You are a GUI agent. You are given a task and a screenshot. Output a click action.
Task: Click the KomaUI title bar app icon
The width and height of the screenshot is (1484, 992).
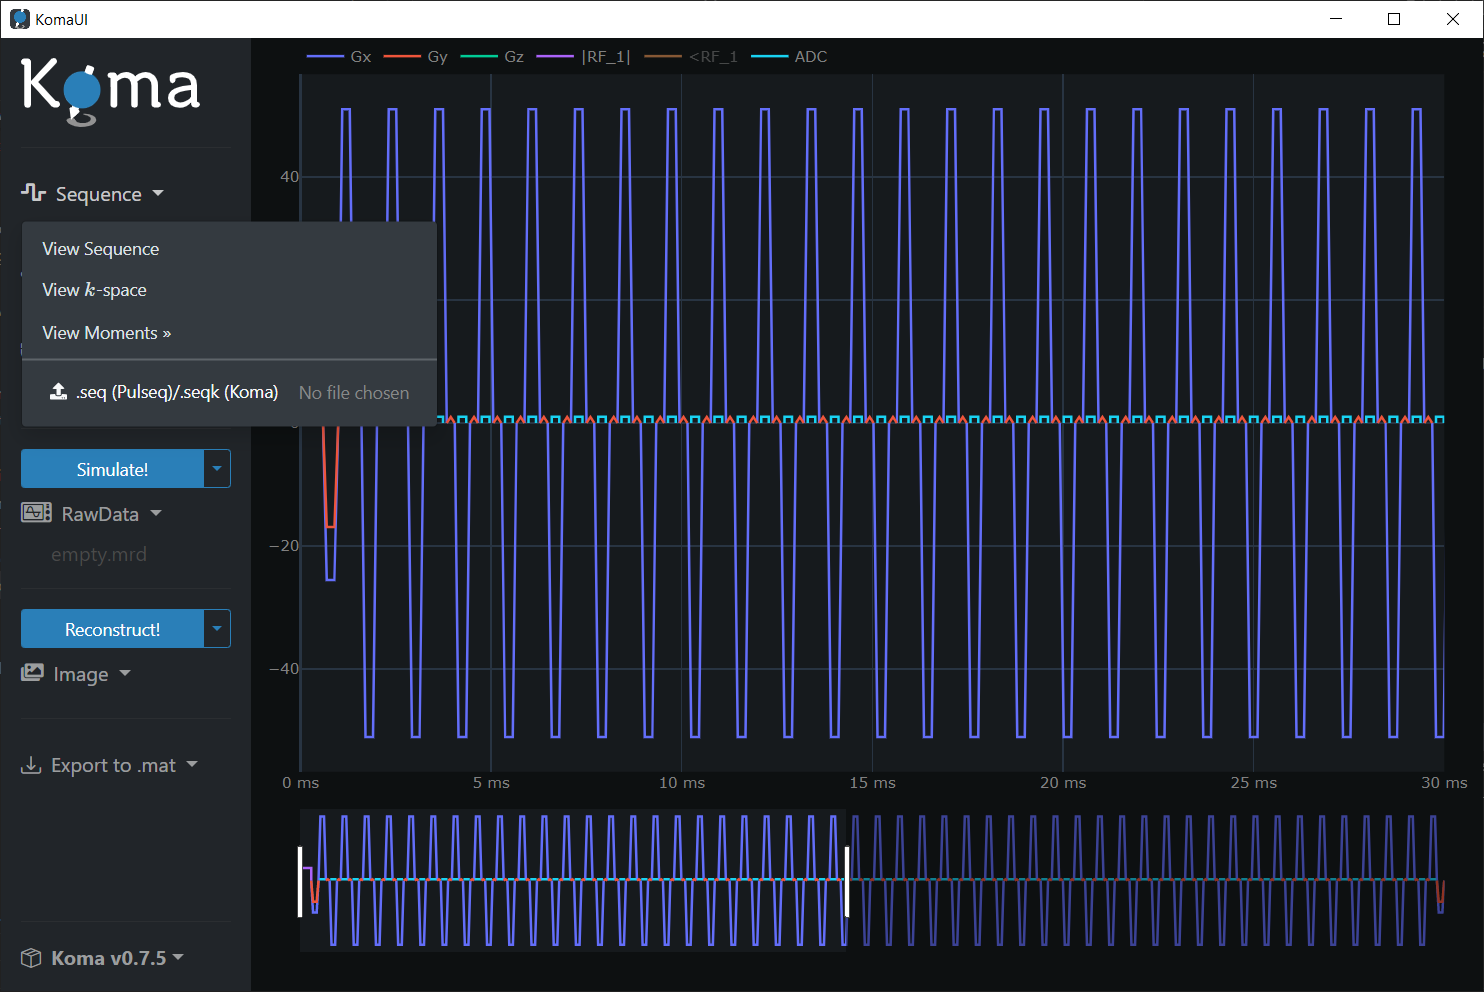coord(19,19)
